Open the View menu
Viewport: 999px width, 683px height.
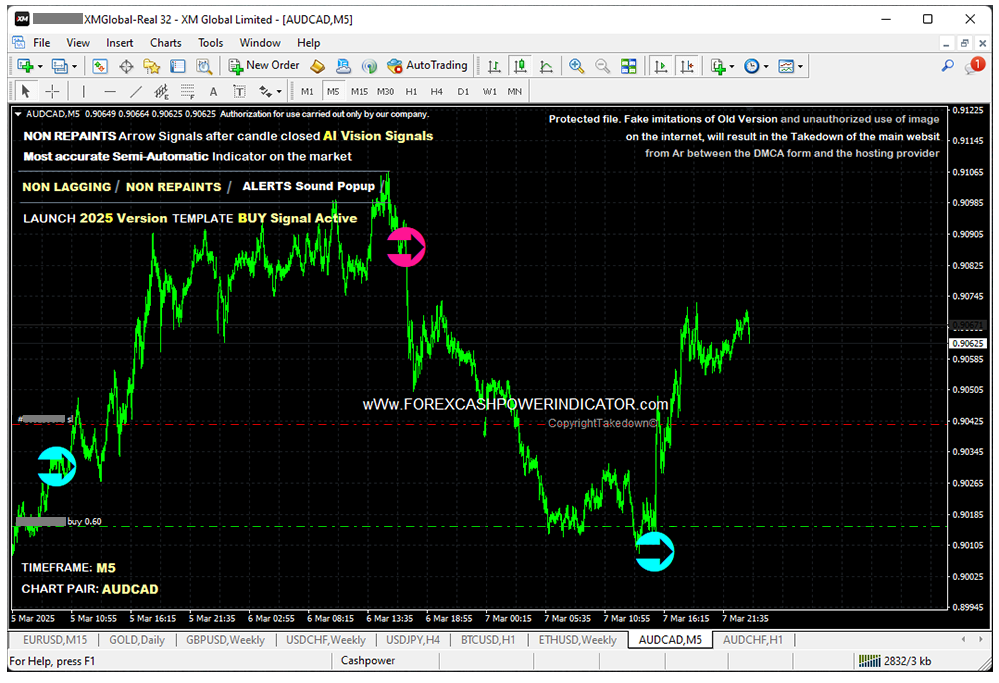pyautogui.click(x=78, y=43)
